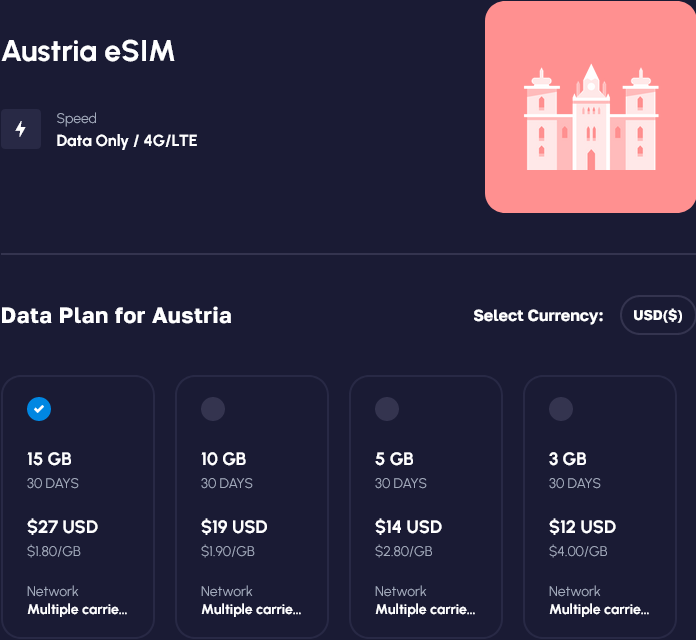Click the $12 USD price
The height and width of the screenshot is (640, 696).
pos(583,527)
